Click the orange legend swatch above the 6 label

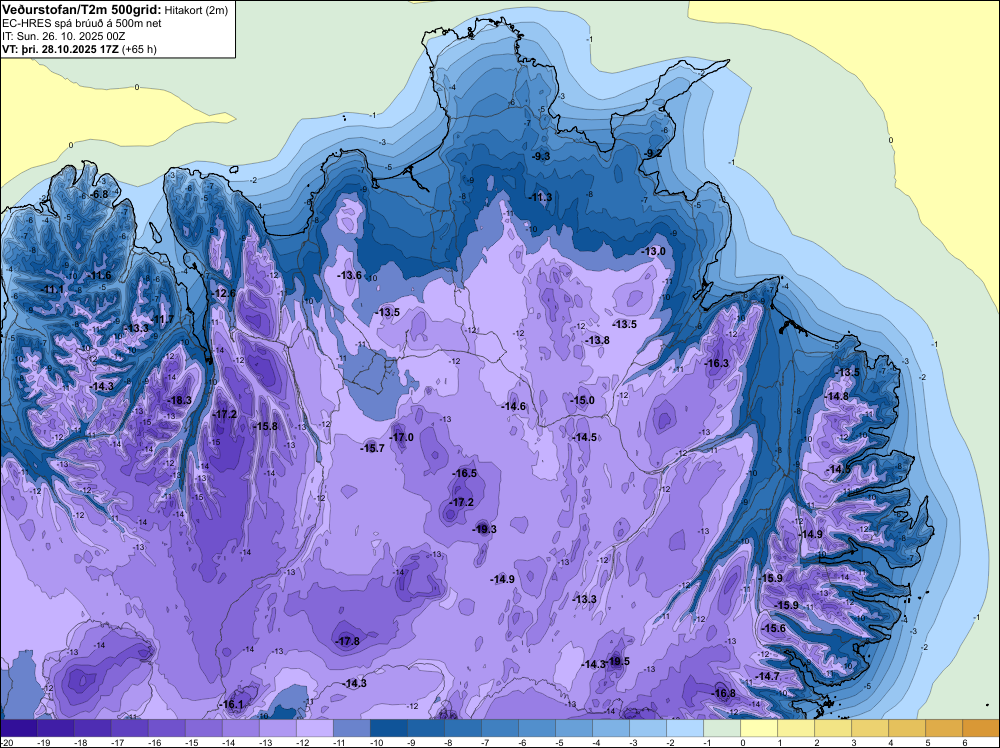[x=980, y=728]
